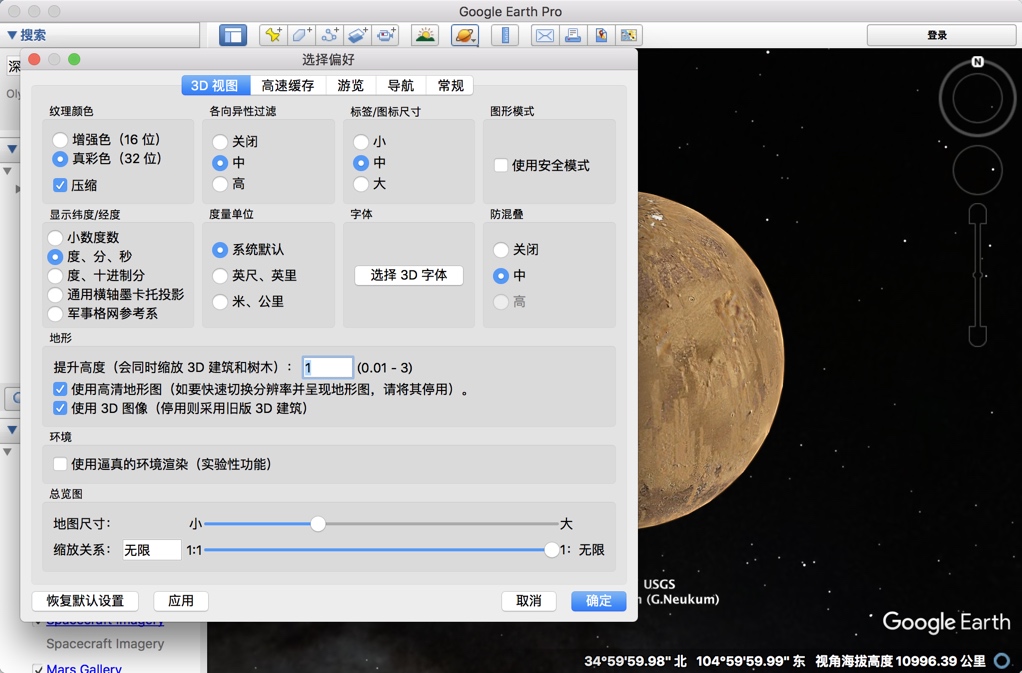Open the 游览 tab
The image size is (1022, 673).
click(x=351, y=85)
